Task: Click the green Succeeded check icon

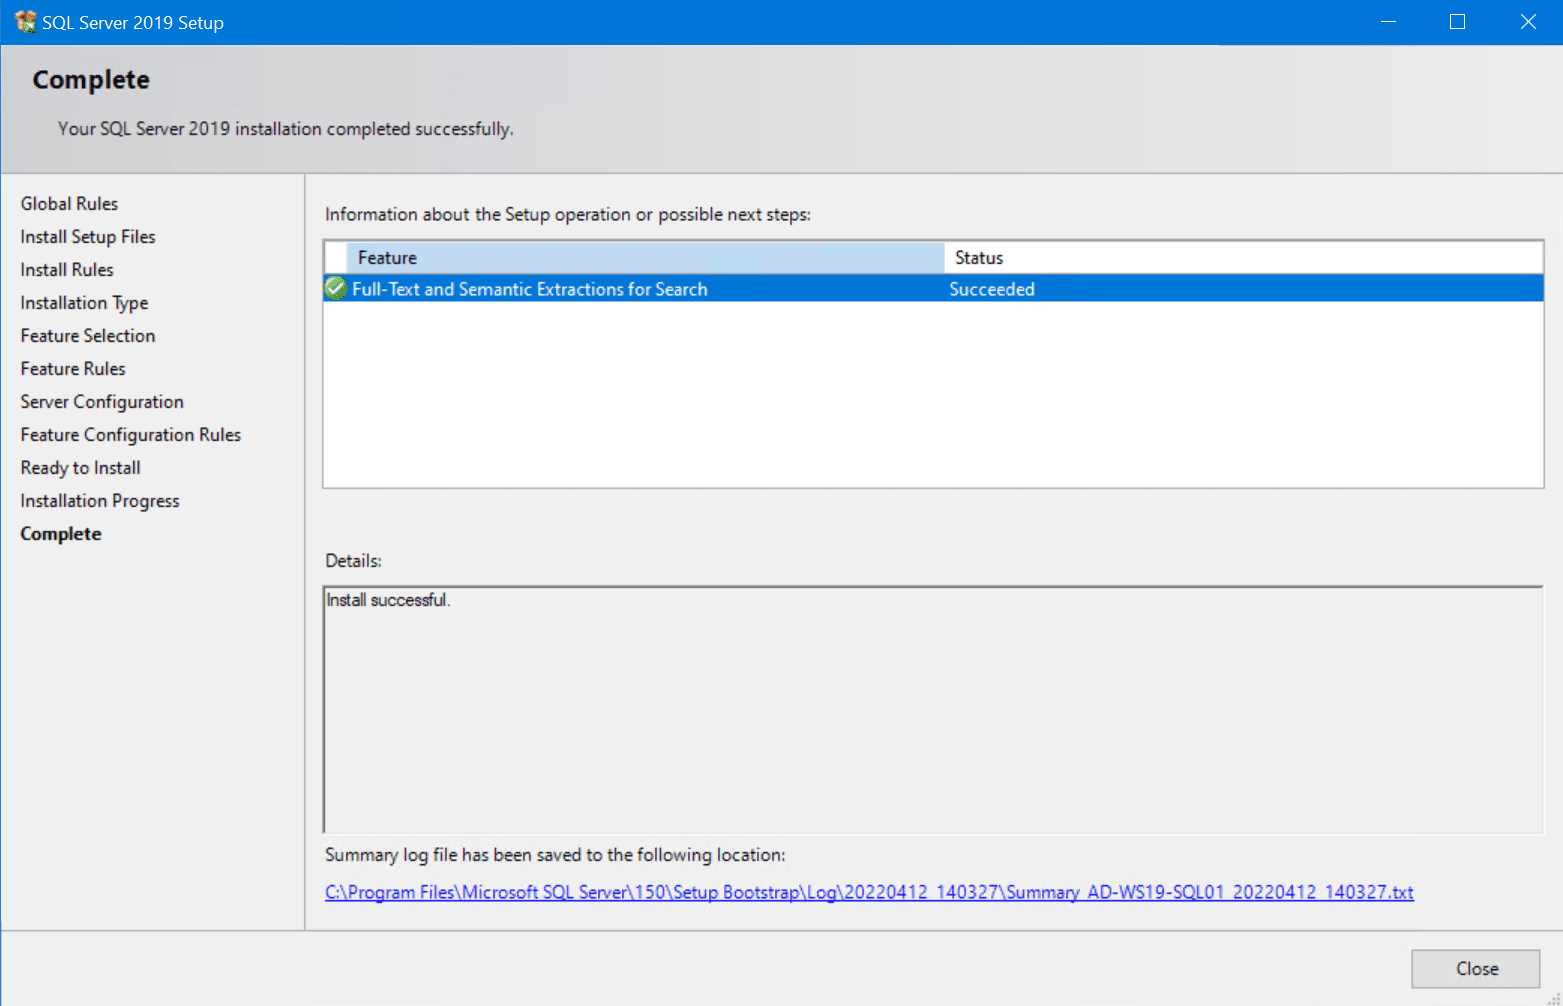Action: pyautogui.click(x=335, y=288)
